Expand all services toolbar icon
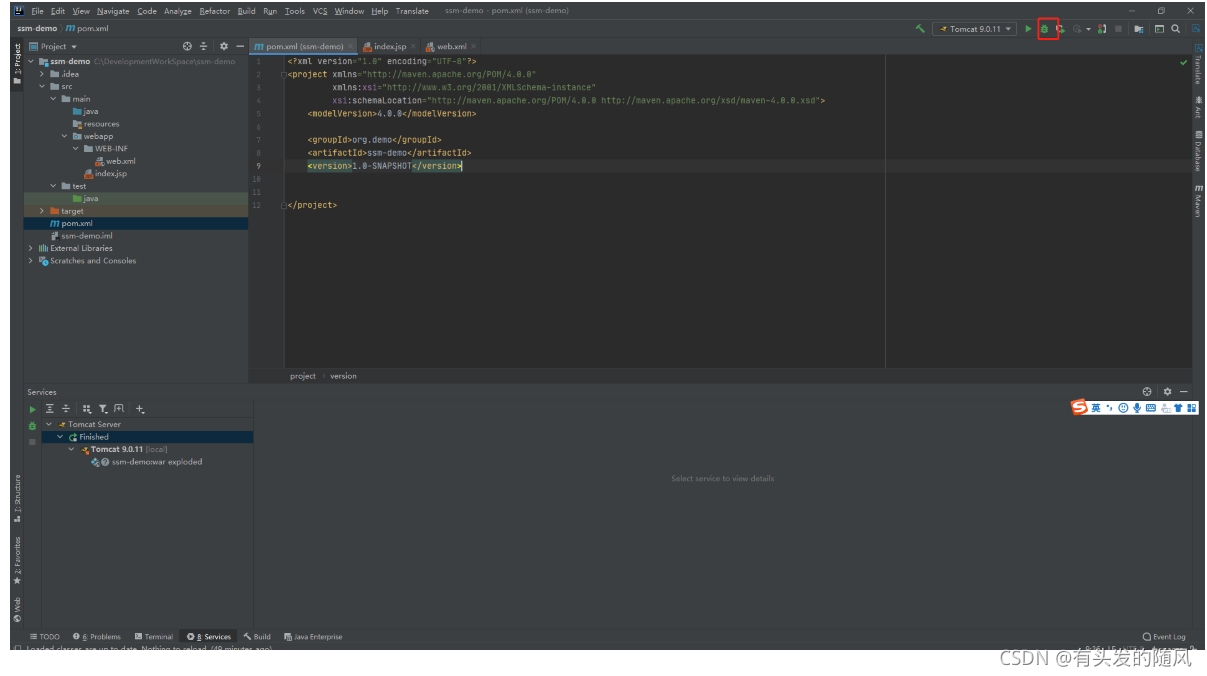The width and height of the screenshot is (1207, 676). point(50,409)
